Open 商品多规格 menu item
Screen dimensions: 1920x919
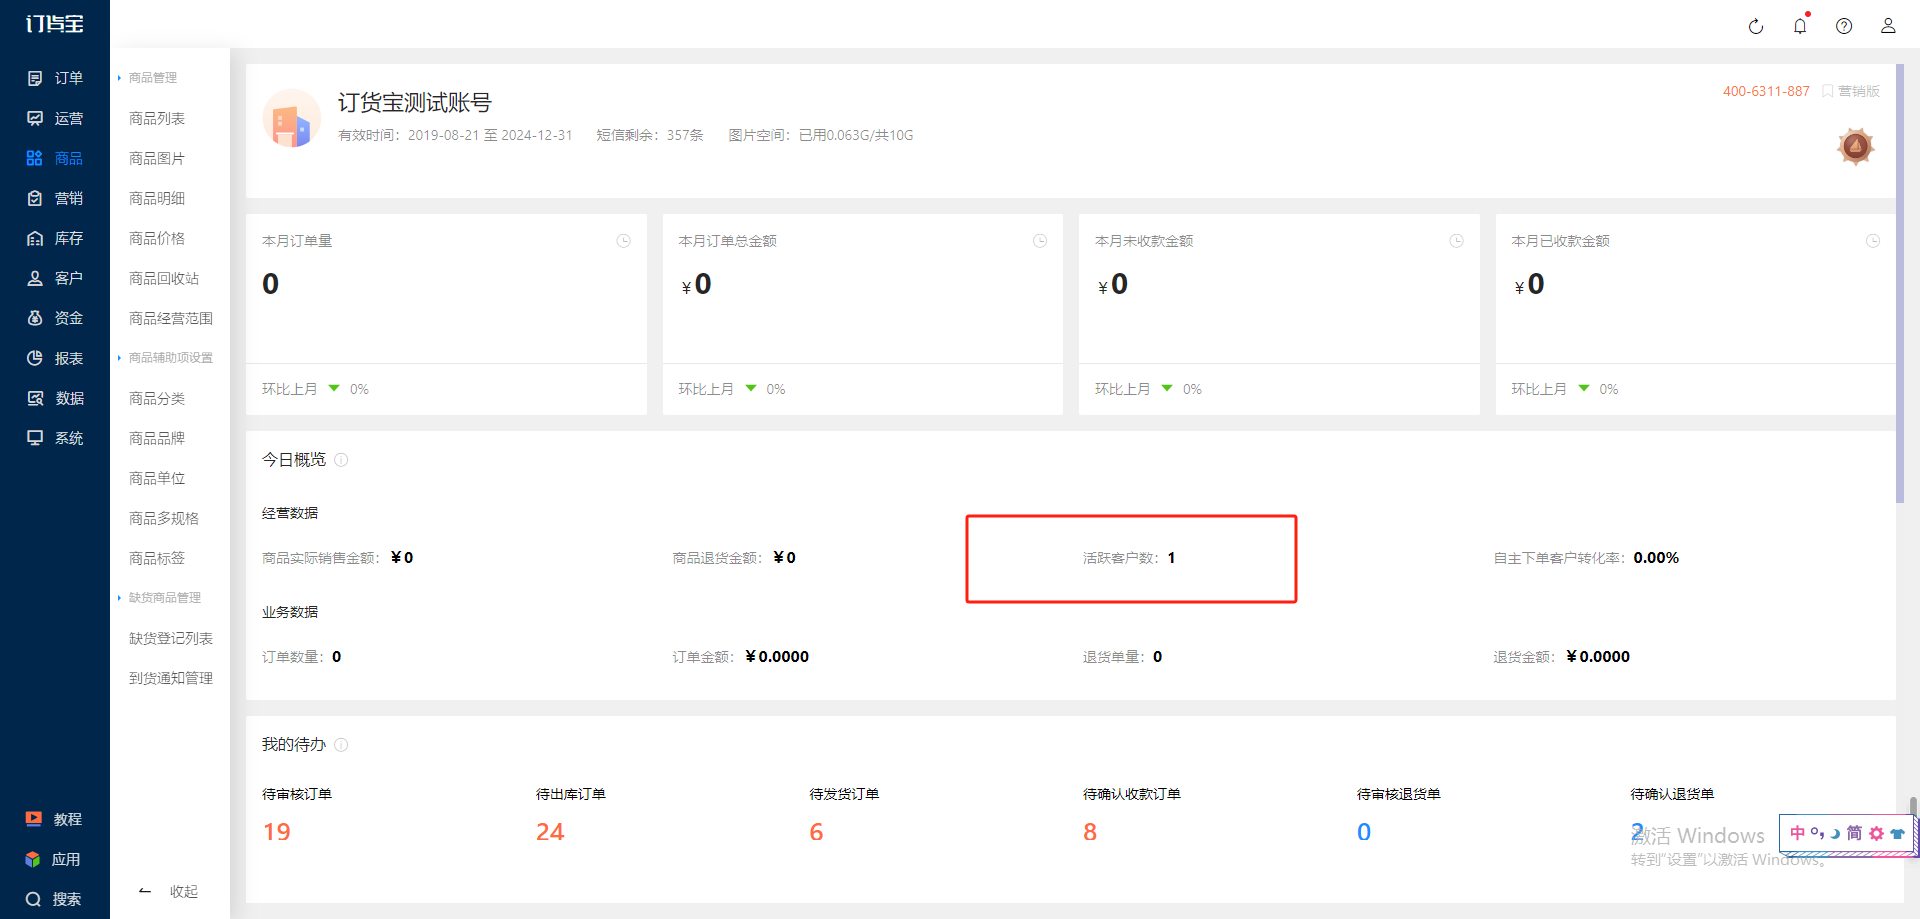164,518
